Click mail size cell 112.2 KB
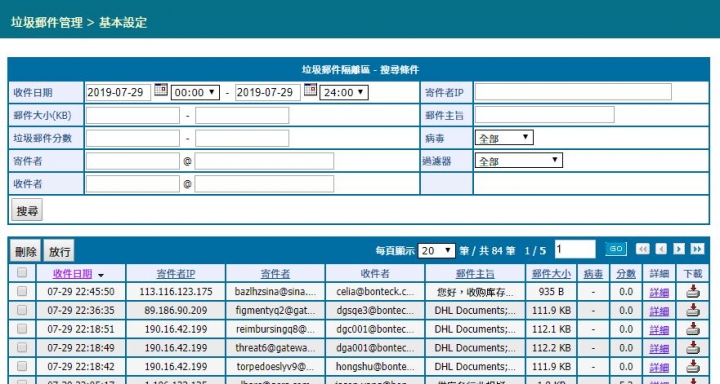 point(551,348)
